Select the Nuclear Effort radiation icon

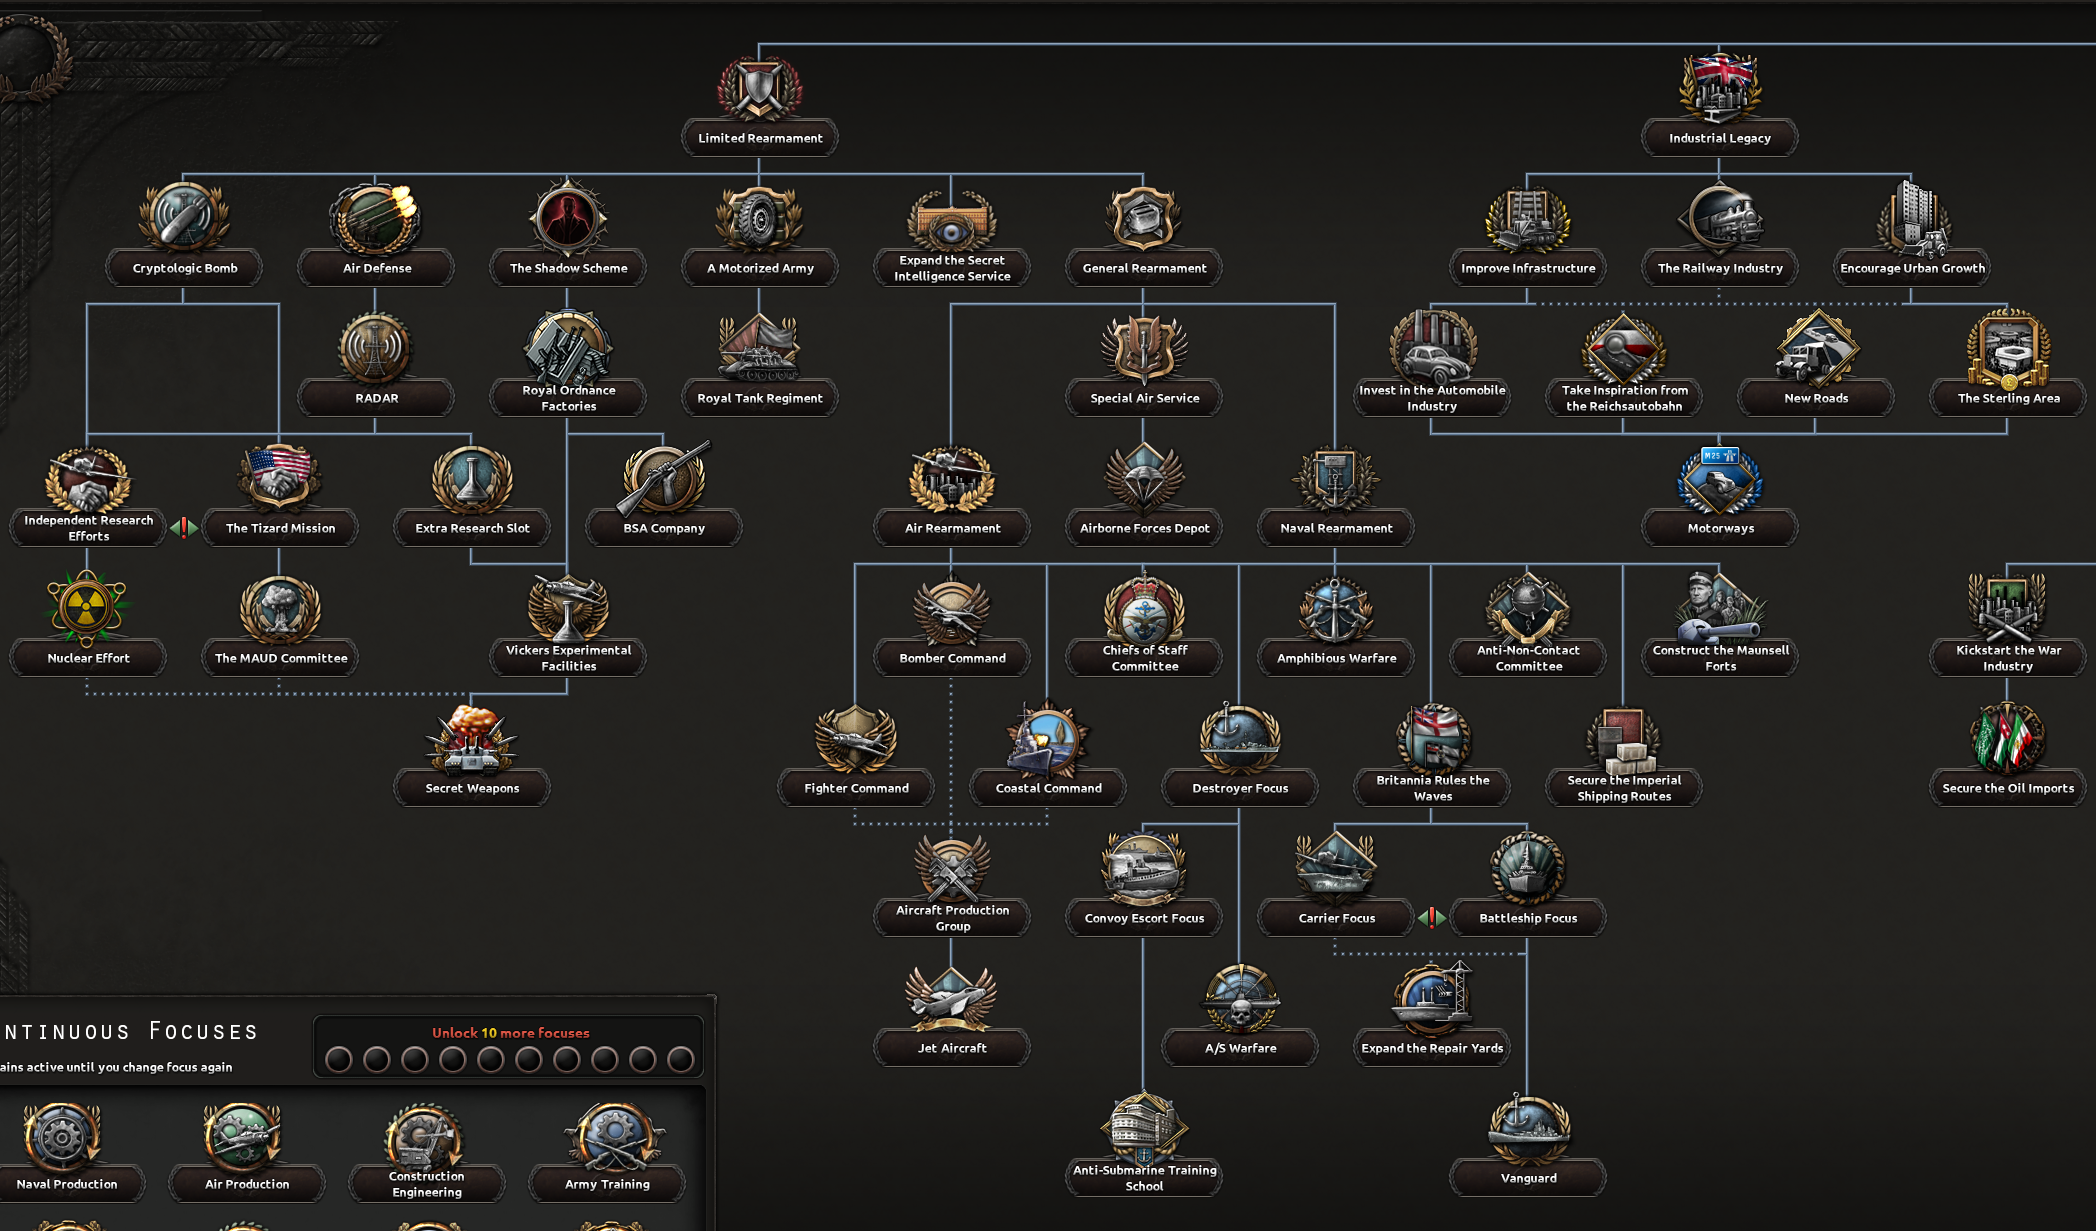[x=87, y=607]
